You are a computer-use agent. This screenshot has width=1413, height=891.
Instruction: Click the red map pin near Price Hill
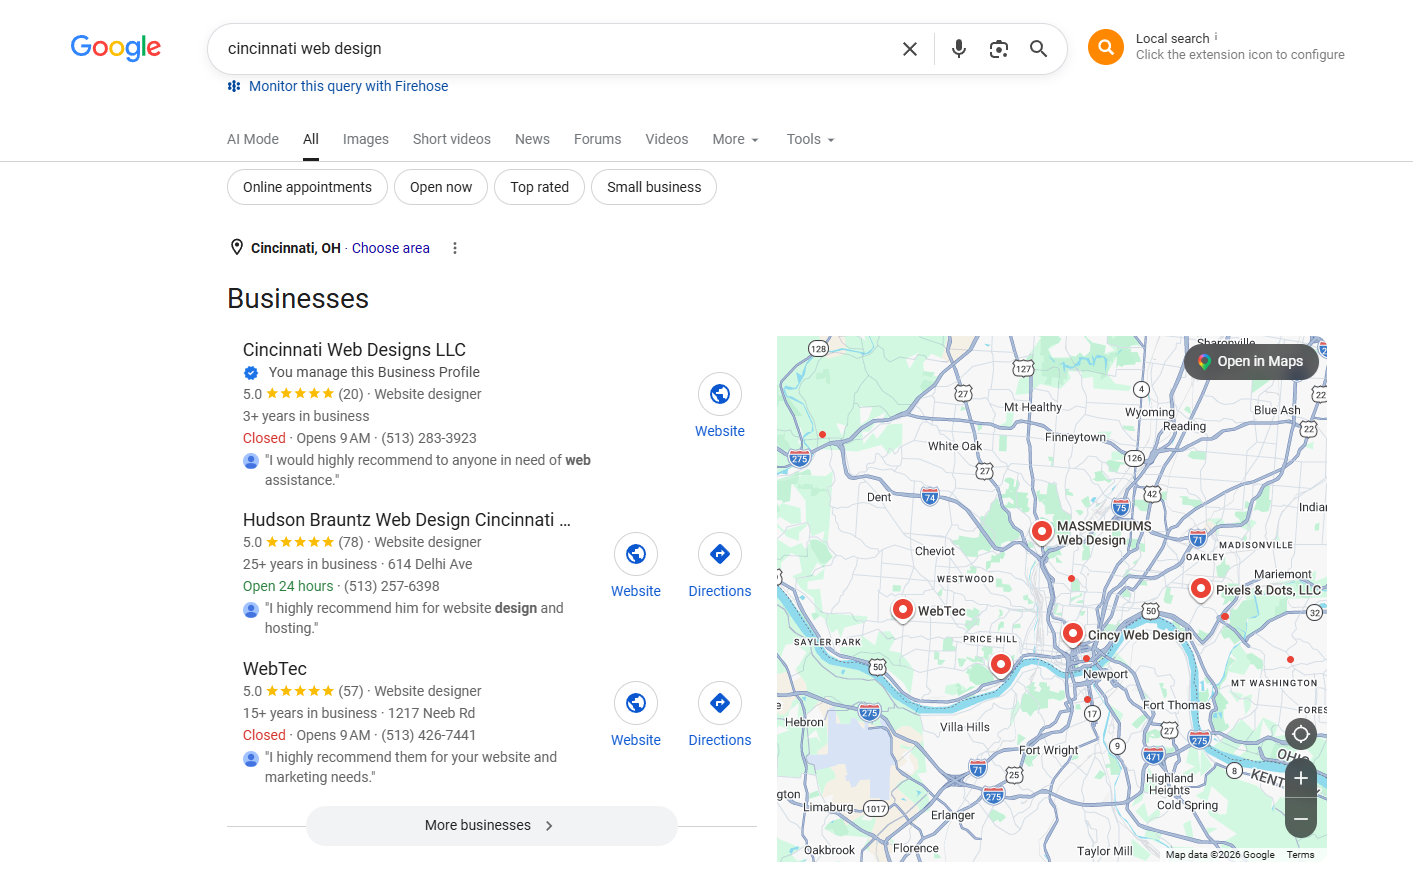1001,664
